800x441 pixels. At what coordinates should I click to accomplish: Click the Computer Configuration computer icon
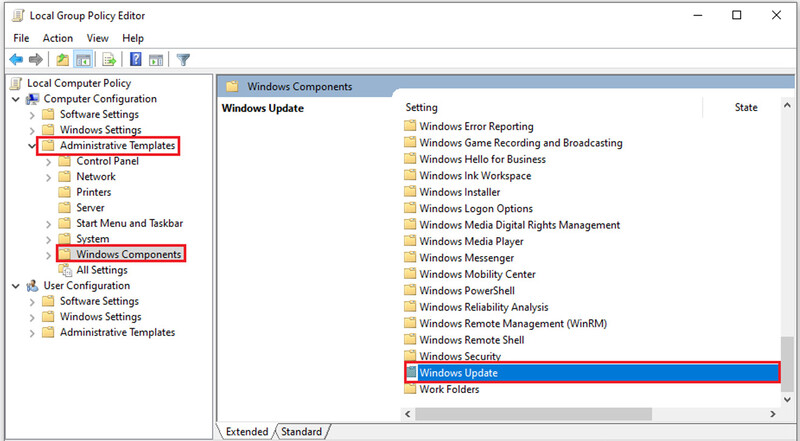tap(32, 99)
